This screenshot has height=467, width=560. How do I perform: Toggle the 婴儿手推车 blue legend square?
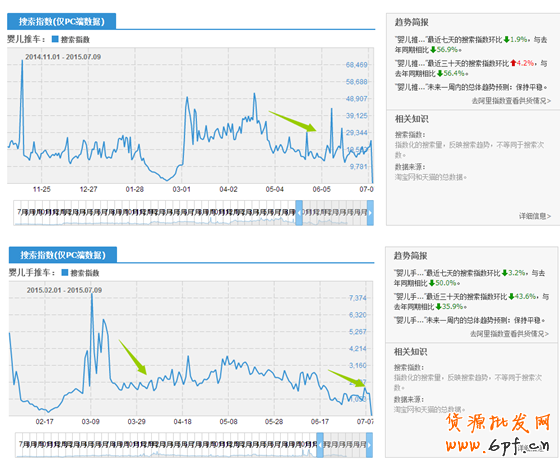coord(65,272)
